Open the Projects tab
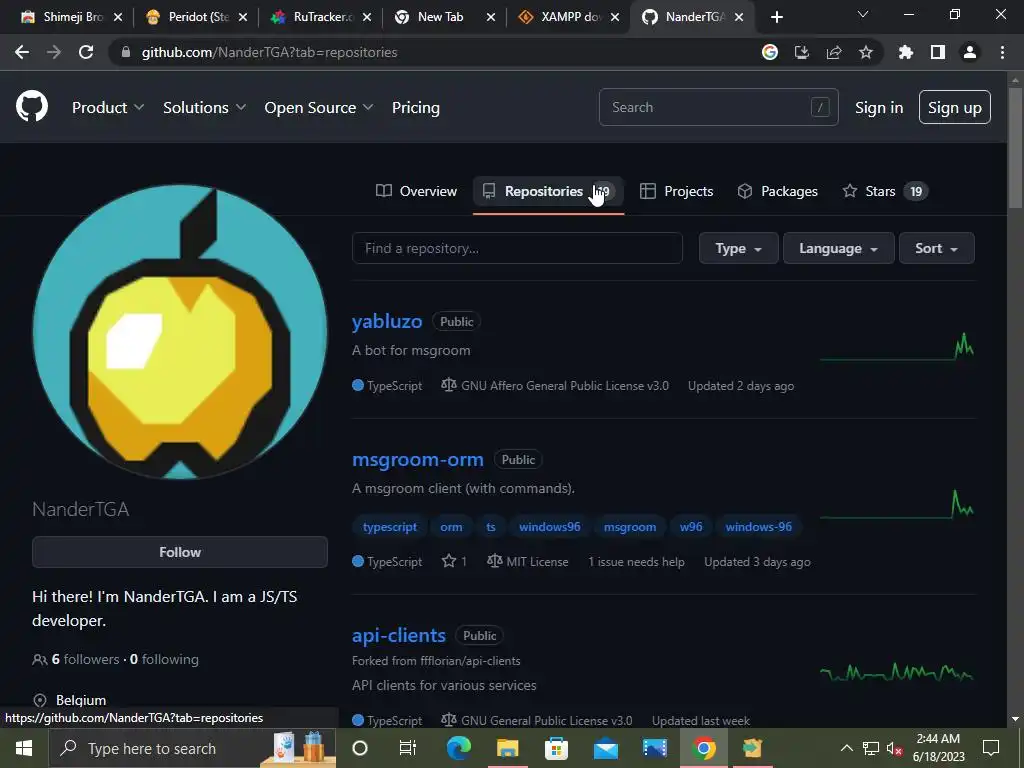The width and height of the screenshot is (1024, 768). (x=677, y=191)
